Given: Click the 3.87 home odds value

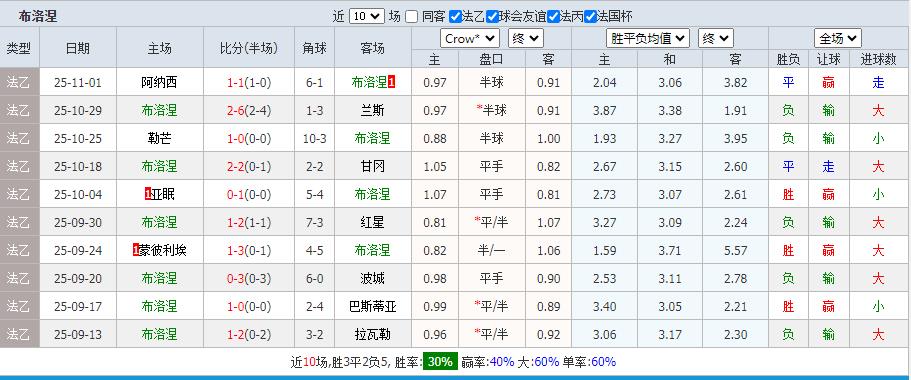Looking at the screenshot, I should click(605, 110).
